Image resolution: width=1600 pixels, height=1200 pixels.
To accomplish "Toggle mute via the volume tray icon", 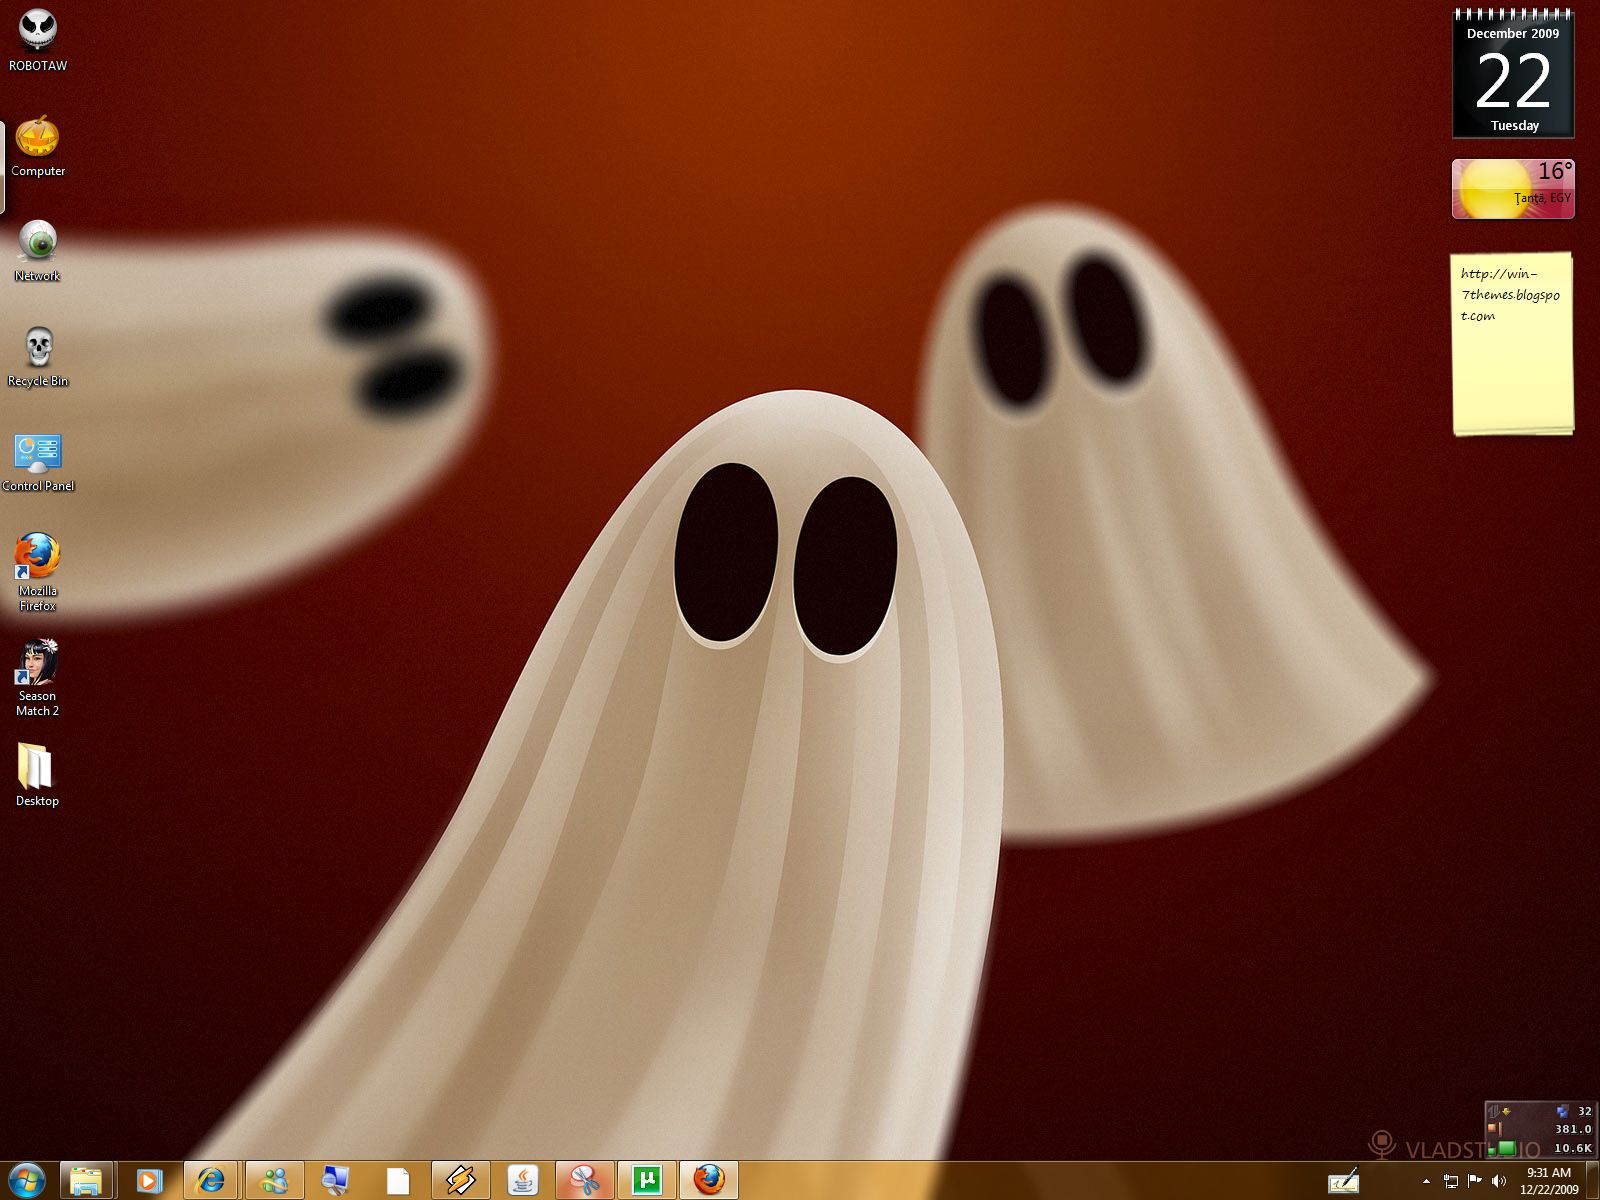I will tap(1499, 1181).
